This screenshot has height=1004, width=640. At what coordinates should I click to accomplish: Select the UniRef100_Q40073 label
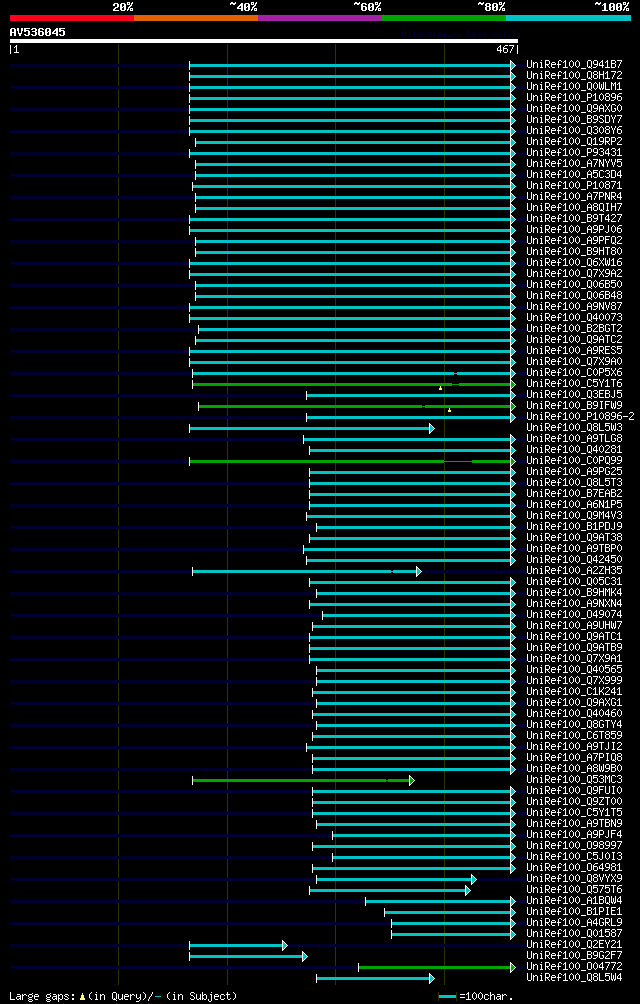coord(574,318)
